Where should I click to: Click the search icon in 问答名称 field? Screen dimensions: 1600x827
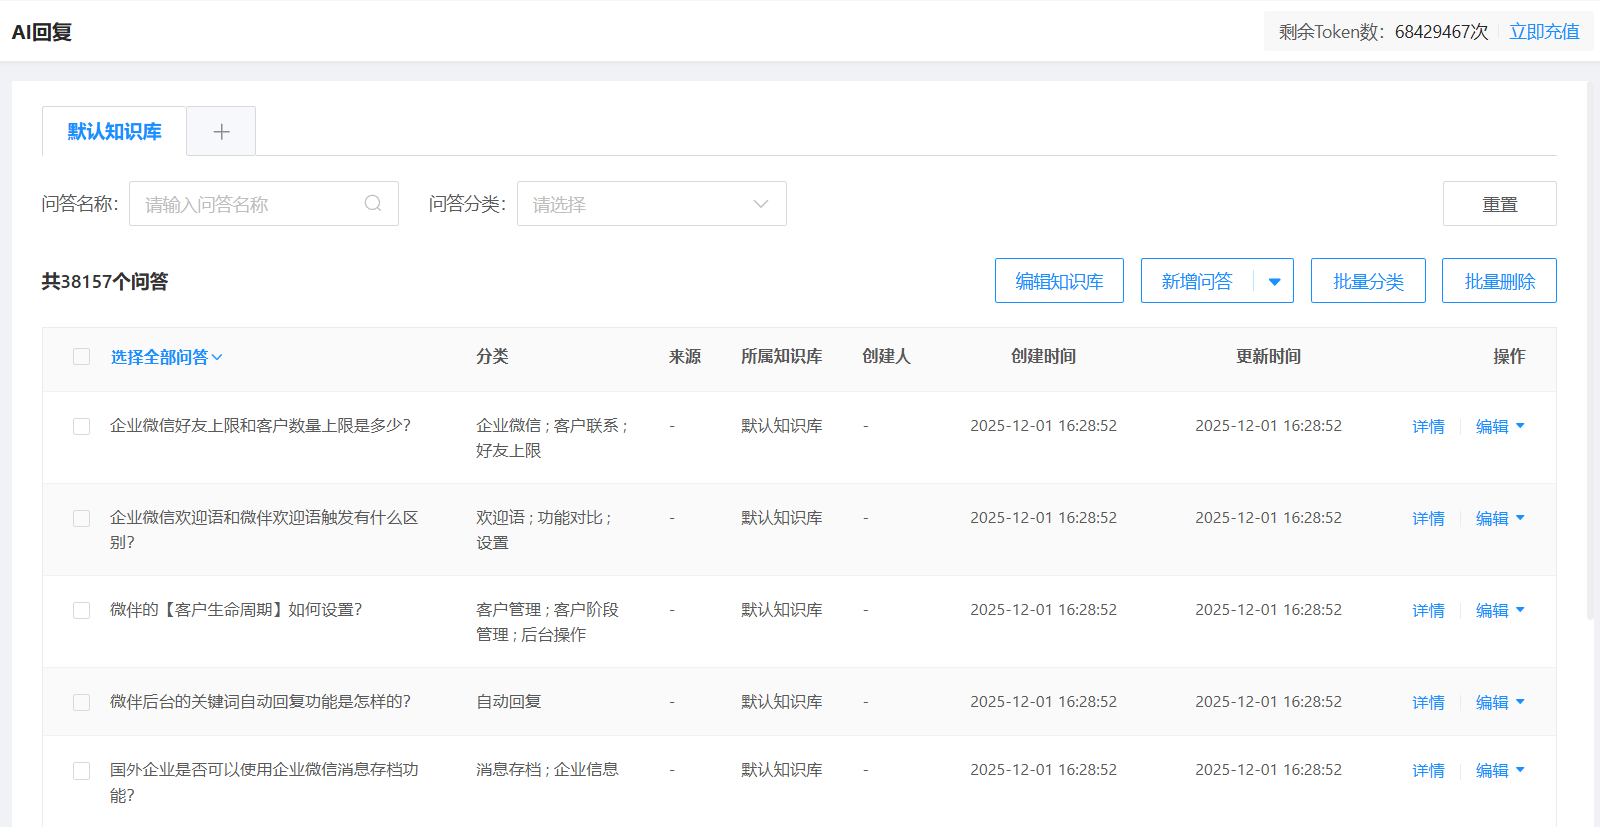(x=373, y=204)
